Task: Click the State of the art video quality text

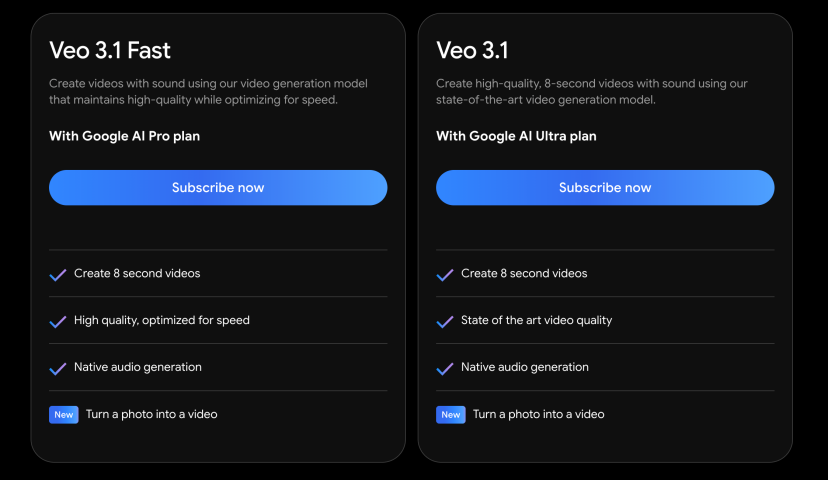Action: [537, 321]
